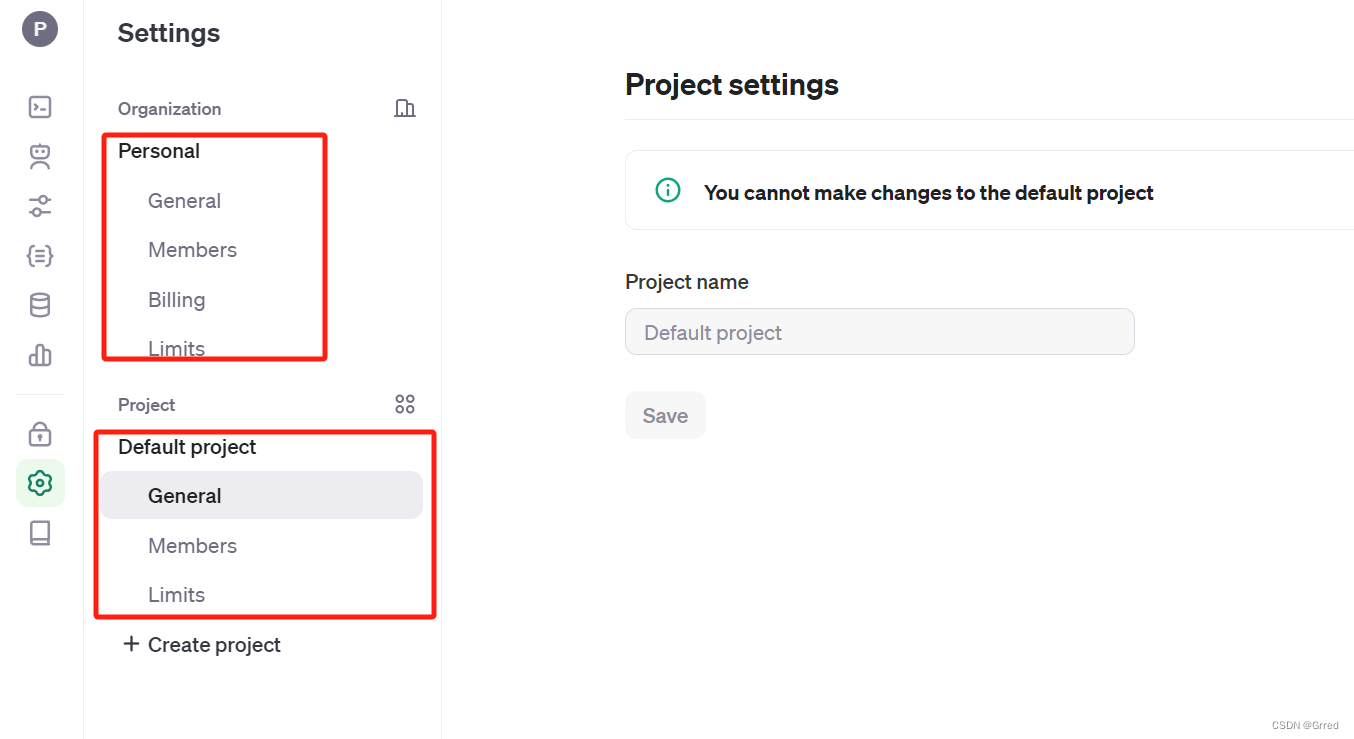Open the Storage database icon

pos(40,305)
